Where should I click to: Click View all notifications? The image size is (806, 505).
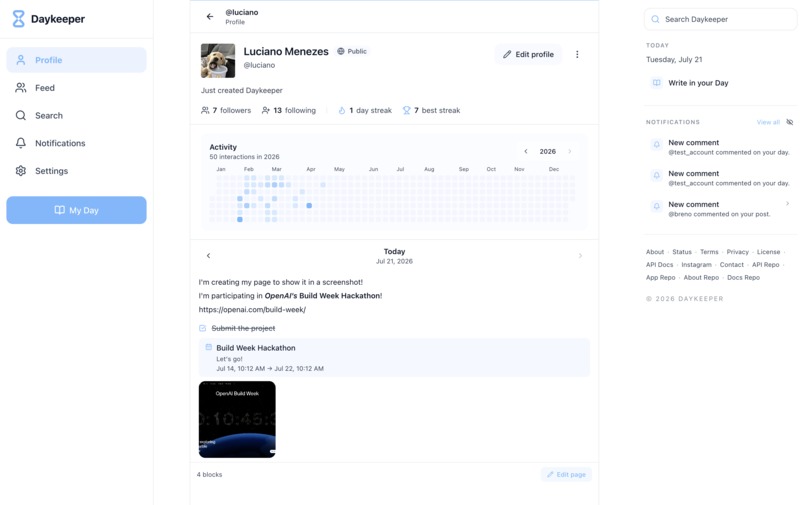pos(768,122)
